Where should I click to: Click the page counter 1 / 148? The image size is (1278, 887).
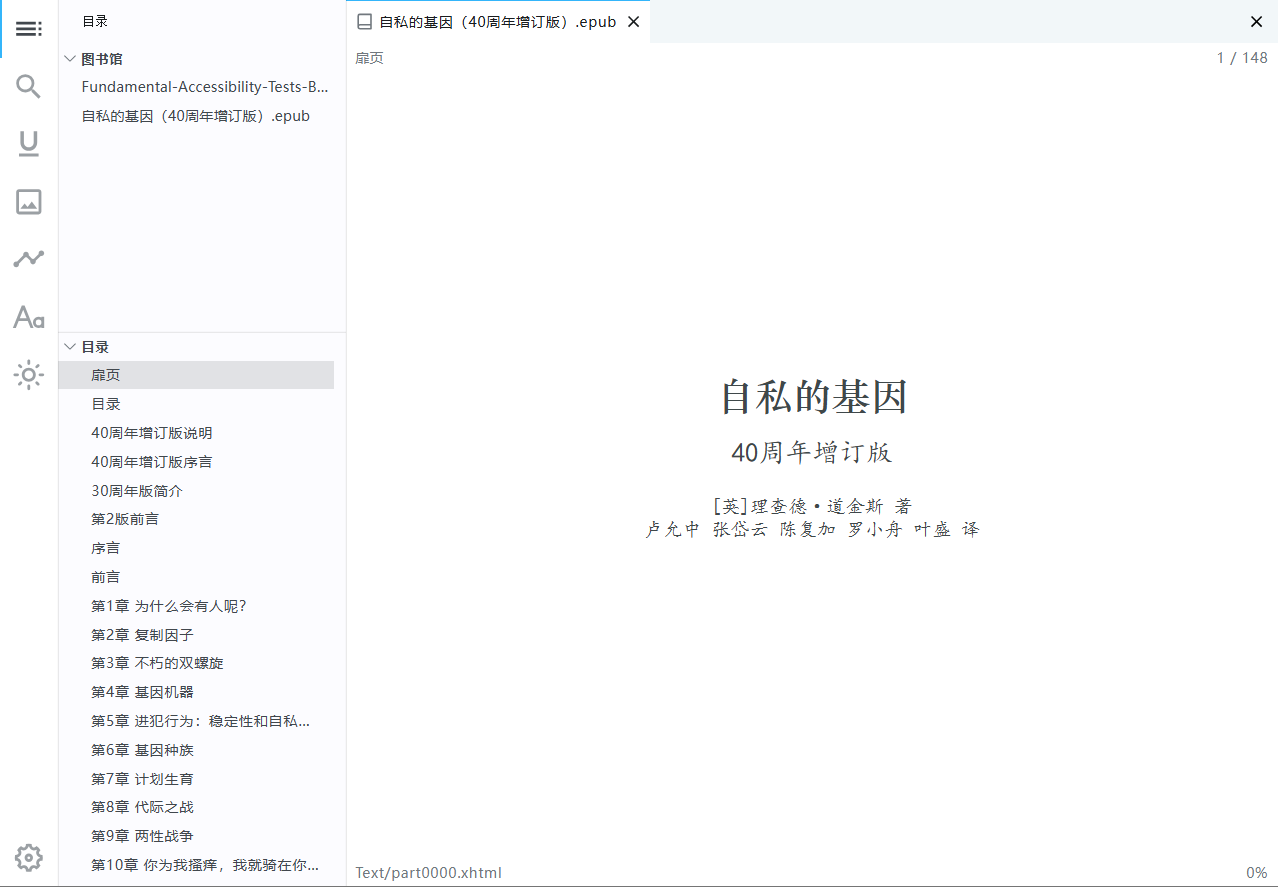tap(1242, 58)
